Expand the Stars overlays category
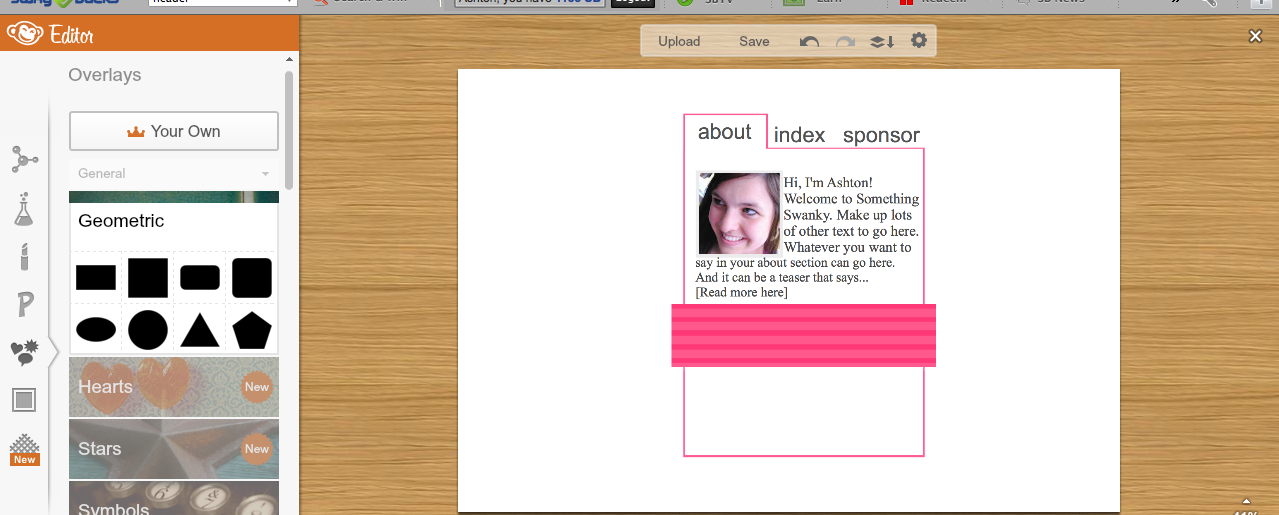This screenshot has width=1279, height=515. click(174, 449)
